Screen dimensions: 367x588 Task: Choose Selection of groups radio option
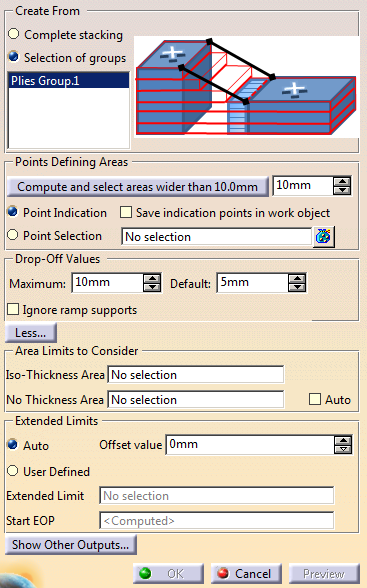point(13,57)
